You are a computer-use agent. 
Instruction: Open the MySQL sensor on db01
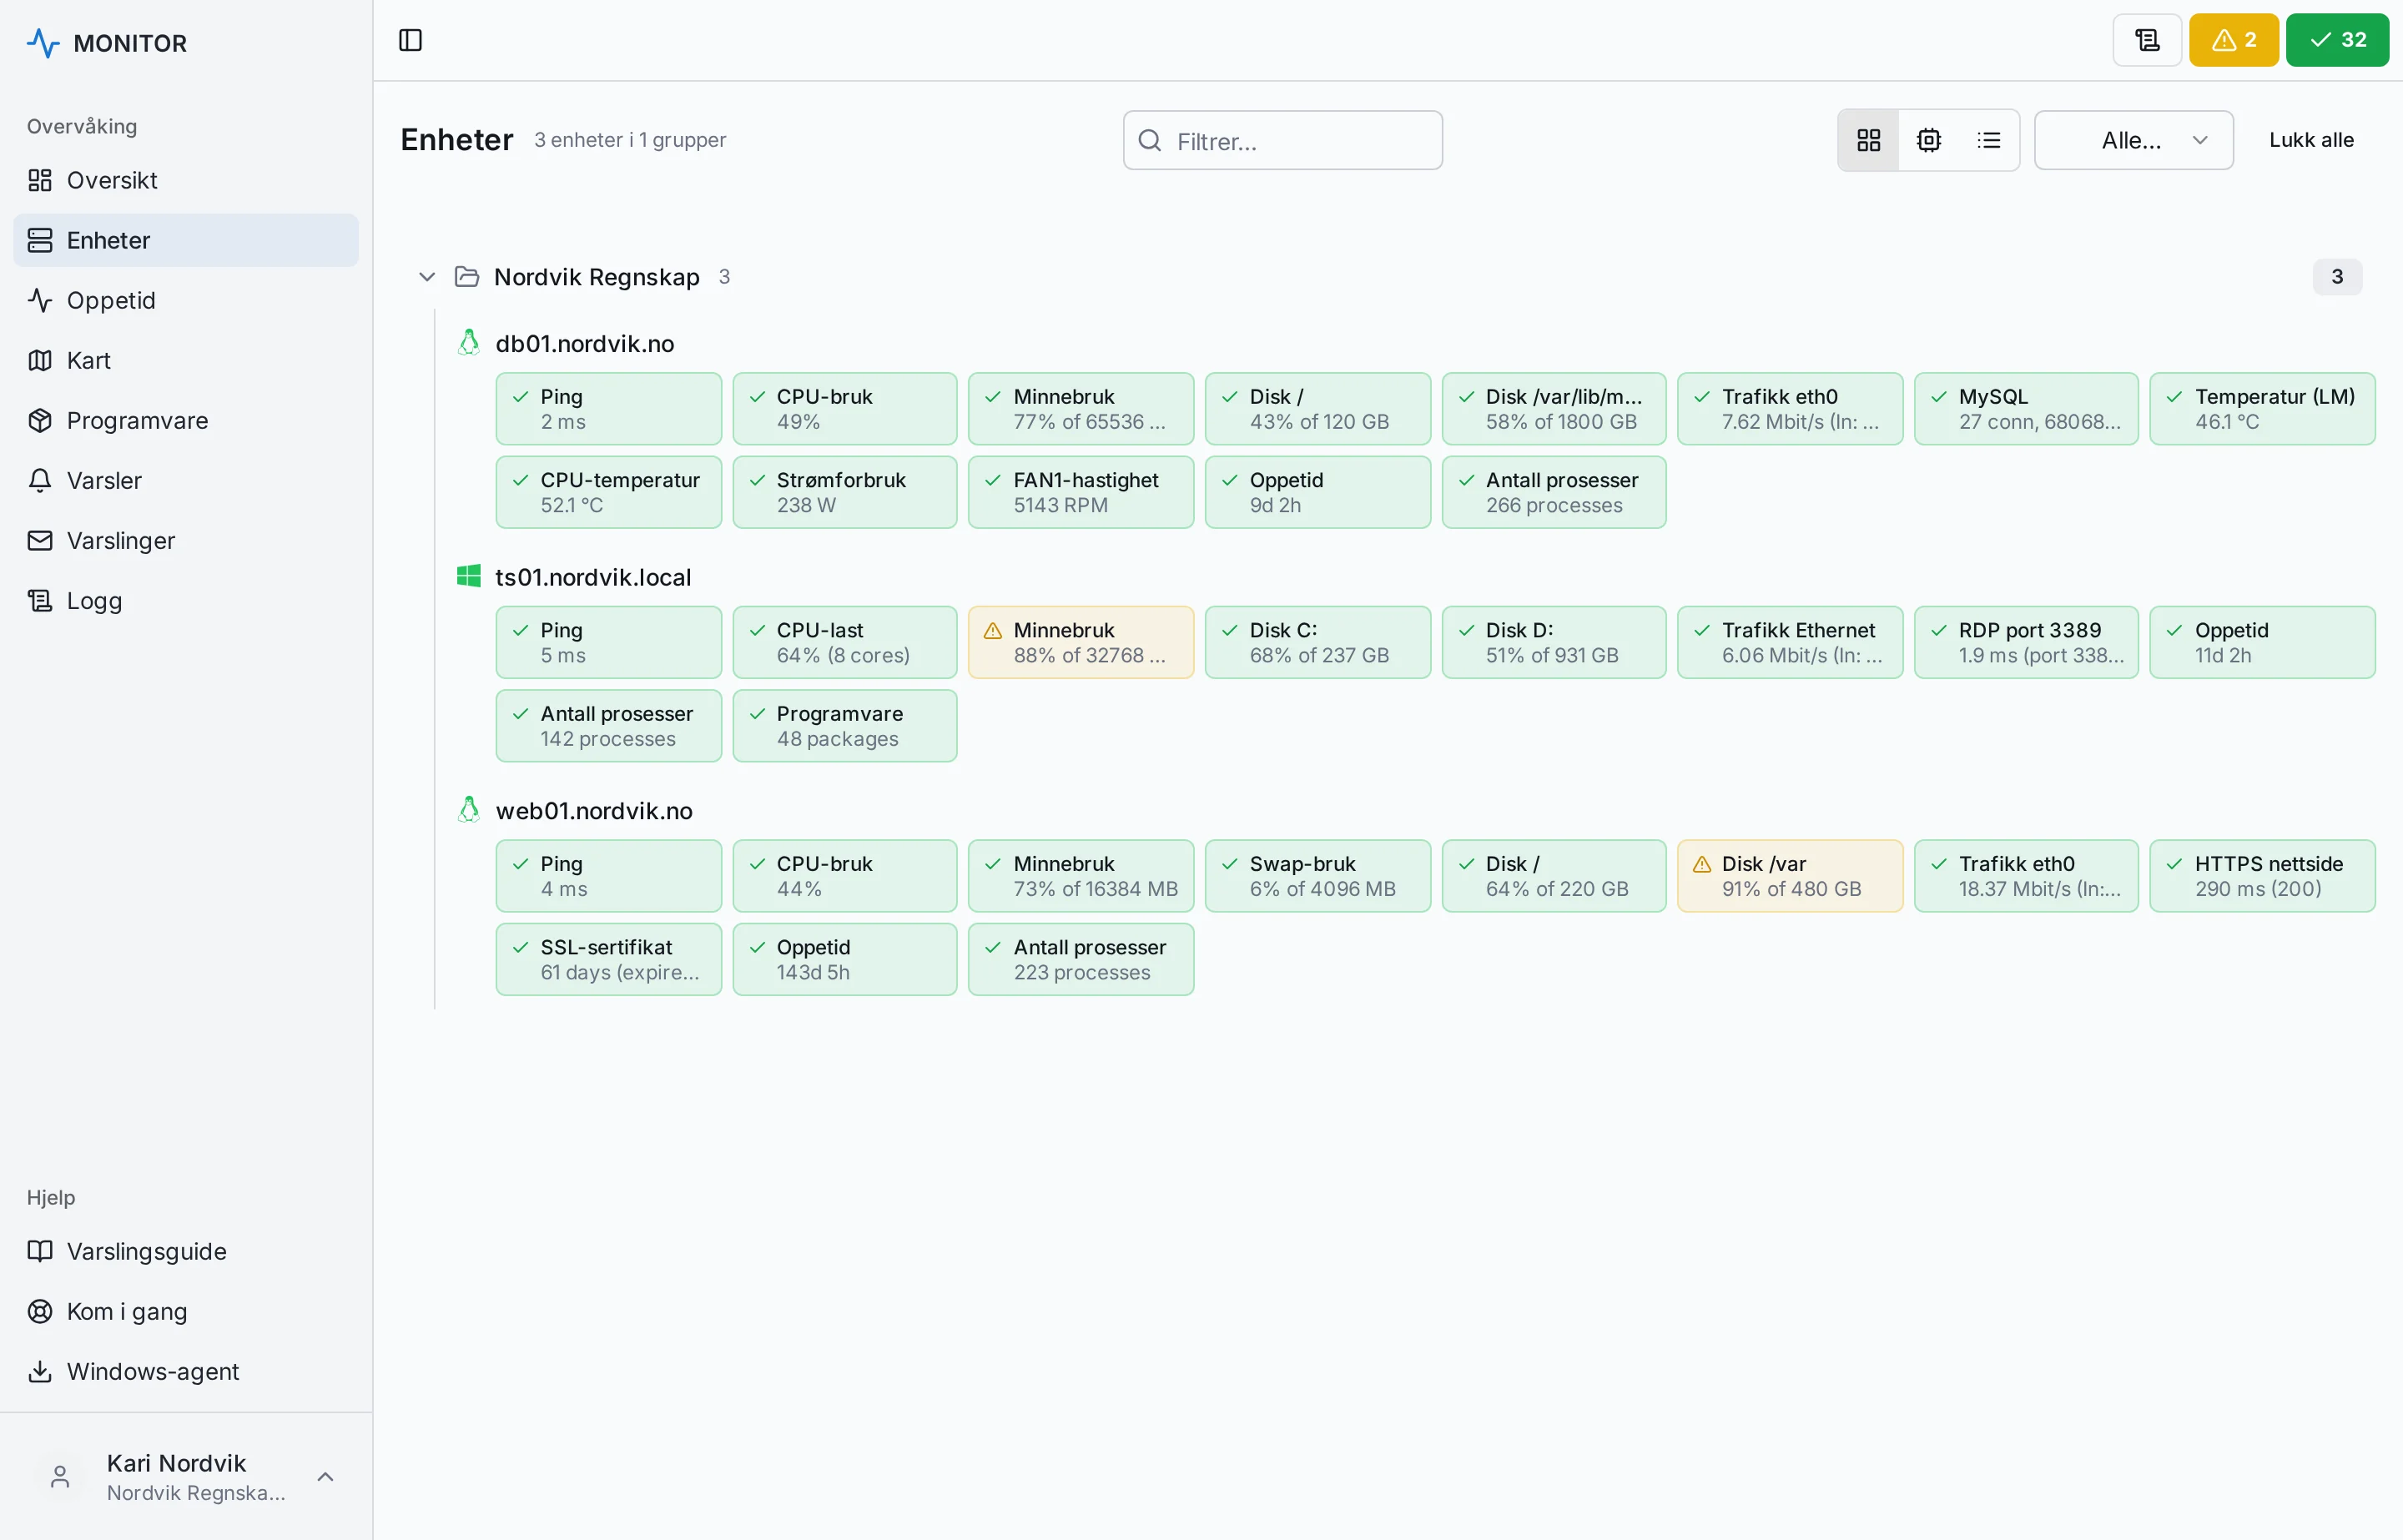(2025, 409)
